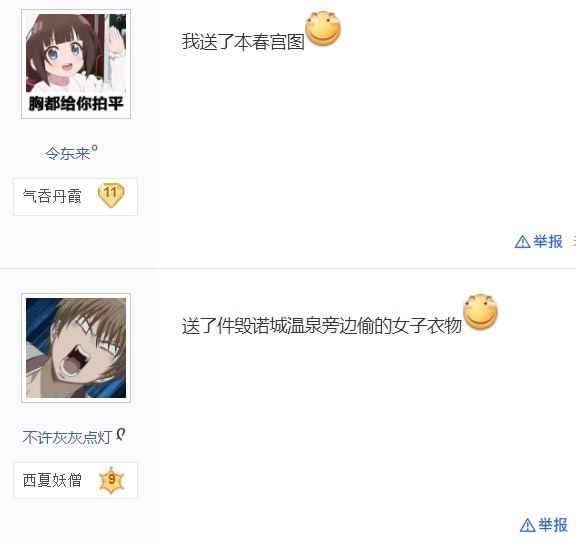Click the smiley emoji after 春宫图
The image size is (576, 545).
(323, 29)
